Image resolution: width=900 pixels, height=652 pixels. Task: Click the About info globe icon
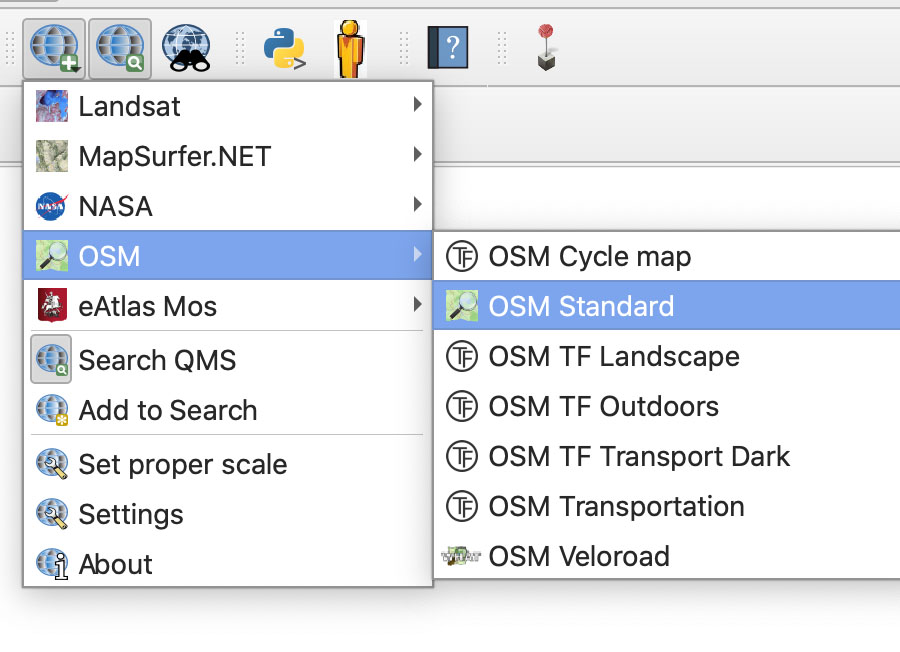point(52,564)
